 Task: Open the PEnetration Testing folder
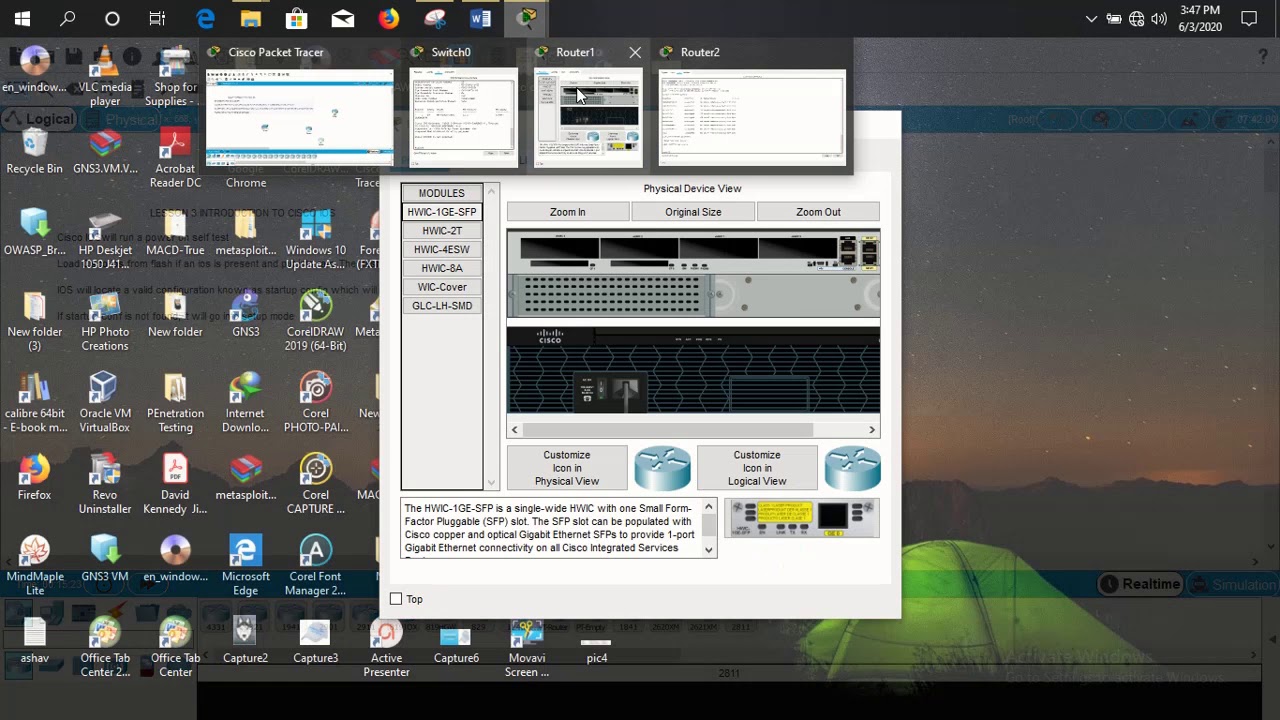click(x=175, y=404)
